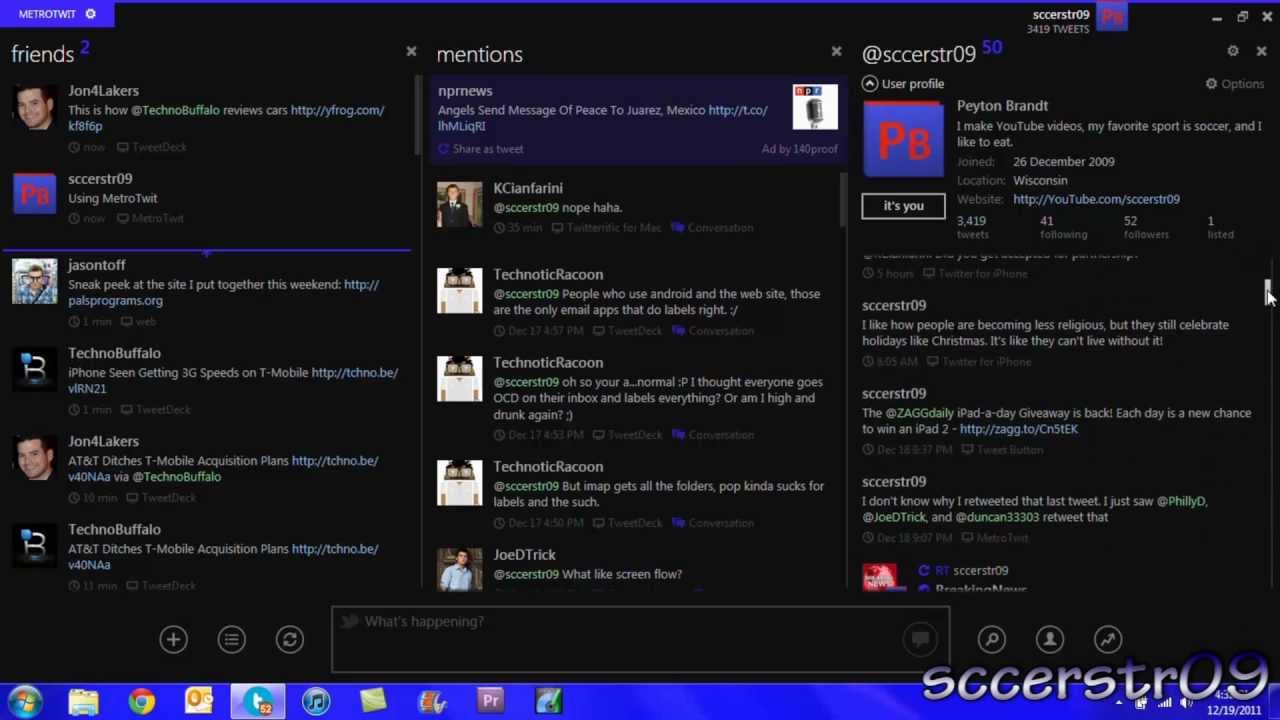The image size is (1280, 720).
Task: Open the profile Options menu
Action: [x=1235, y=84]
